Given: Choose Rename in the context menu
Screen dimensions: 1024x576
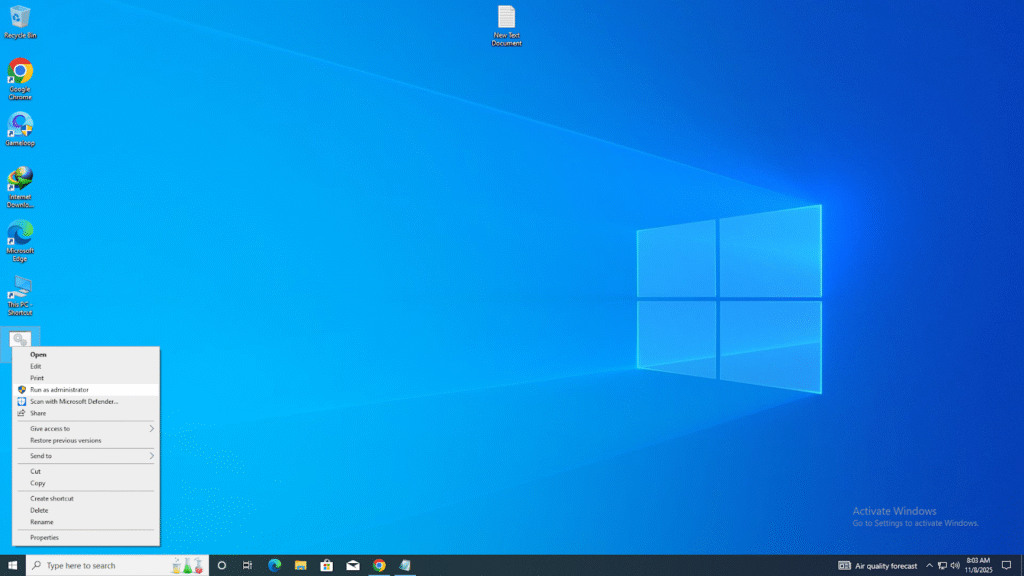Looking at the screenshot, I should pyautogui.click(x=42, y=522).
